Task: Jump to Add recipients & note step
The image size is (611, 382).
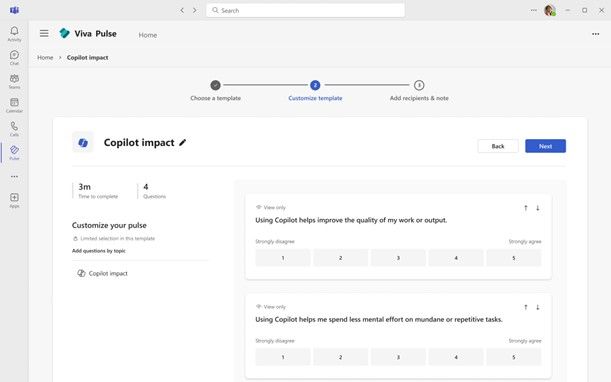Action: (x=419, y=90)
